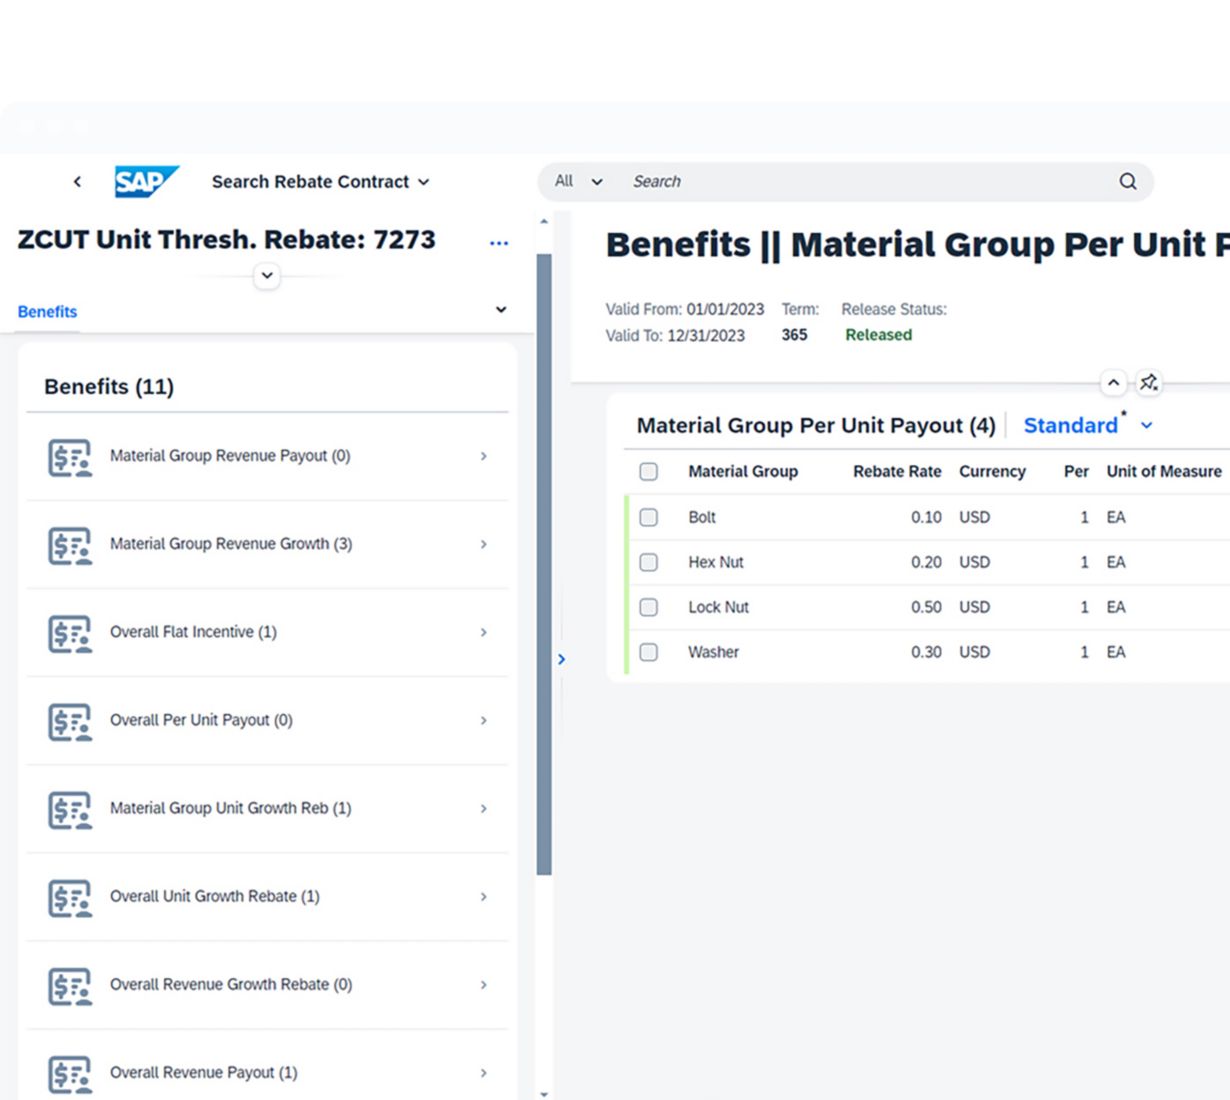Image resolution: width=1230 pixels, height=1100 pixels.
Task: Tick the Lock Nut row checkbox
Action: [x=649, y=607]
